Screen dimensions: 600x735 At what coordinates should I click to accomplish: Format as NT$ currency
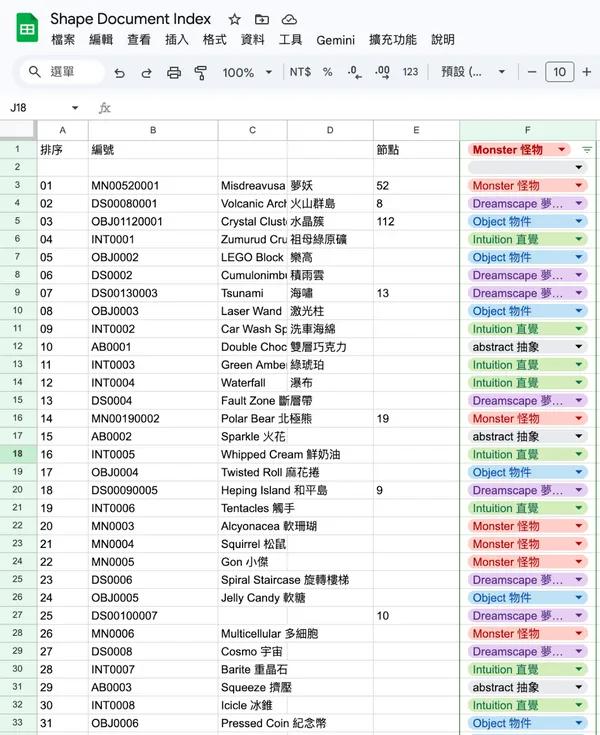pos(300,72)
